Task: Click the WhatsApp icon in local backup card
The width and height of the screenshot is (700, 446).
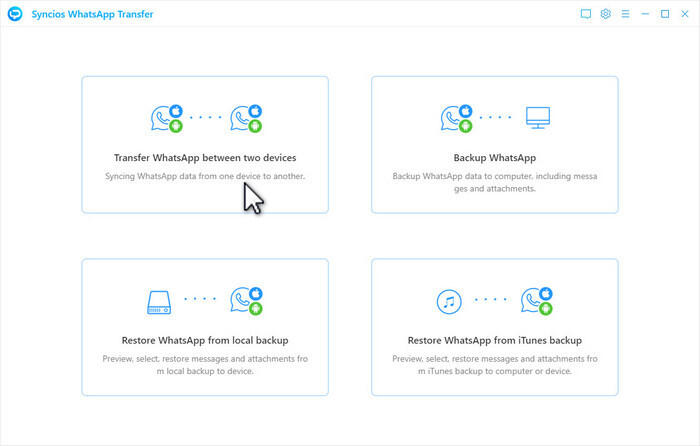Action: (x=246, y=300)
